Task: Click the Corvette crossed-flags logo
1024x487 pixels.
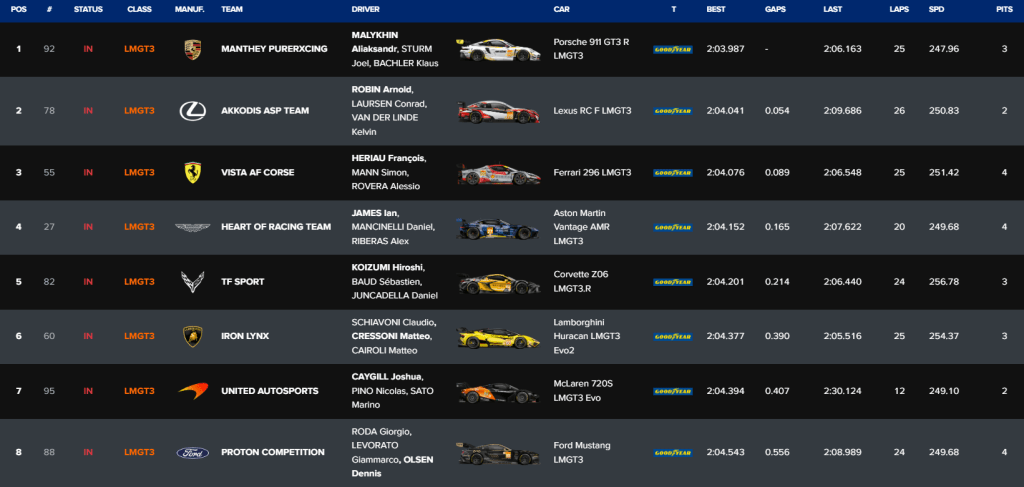Action: click(x=193, y=282)
